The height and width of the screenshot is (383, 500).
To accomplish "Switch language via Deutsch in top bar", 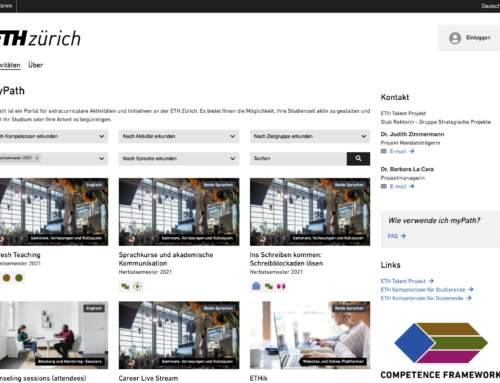I will (490, 6).
